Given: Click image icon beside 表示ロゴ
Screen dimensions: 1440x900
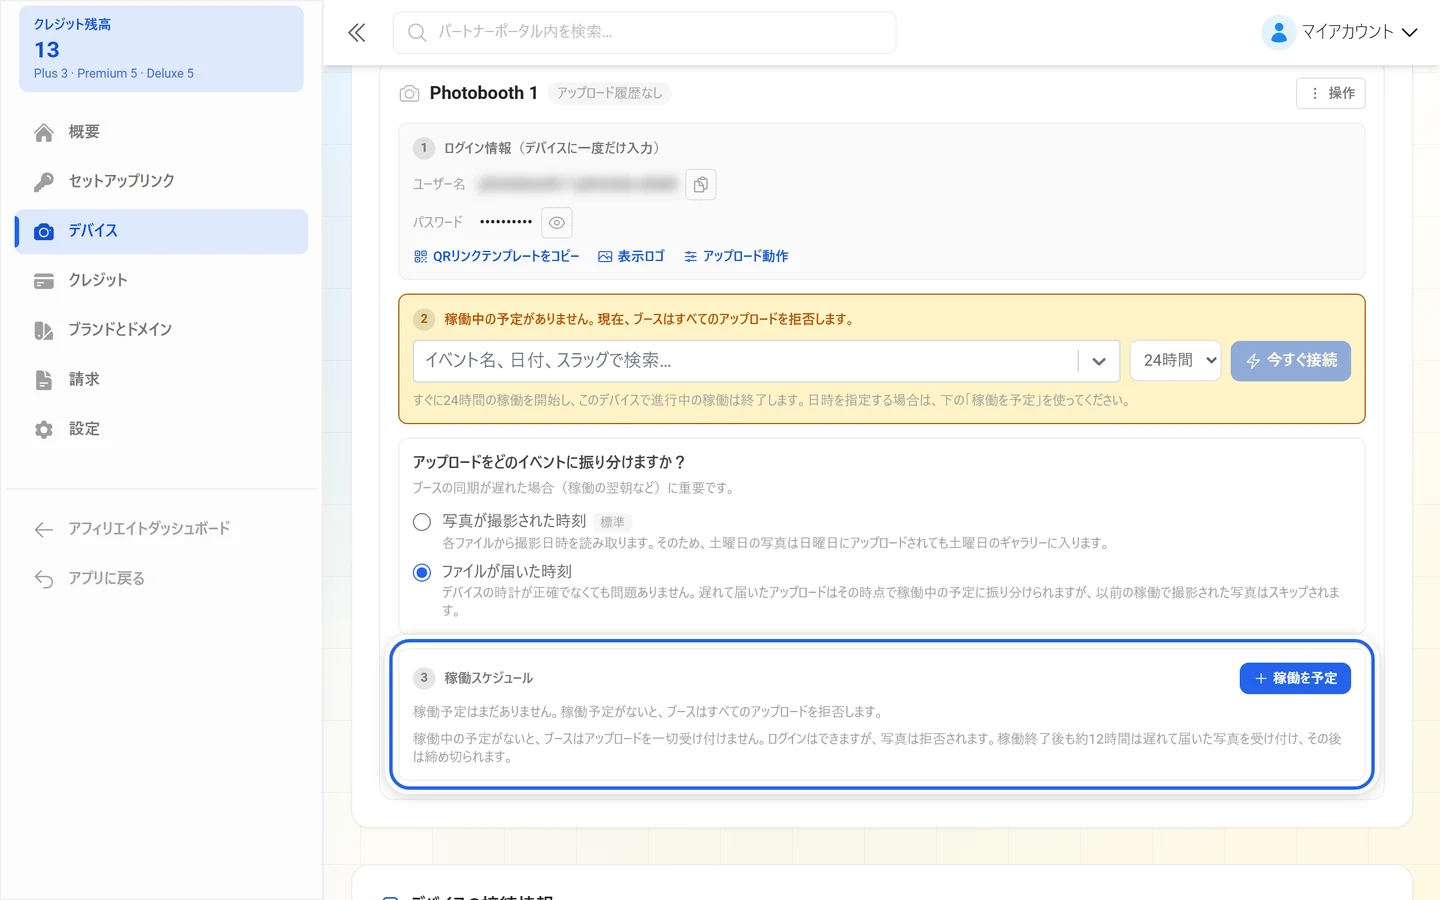Looking at the screenshot, I should (x=605, y=257).
